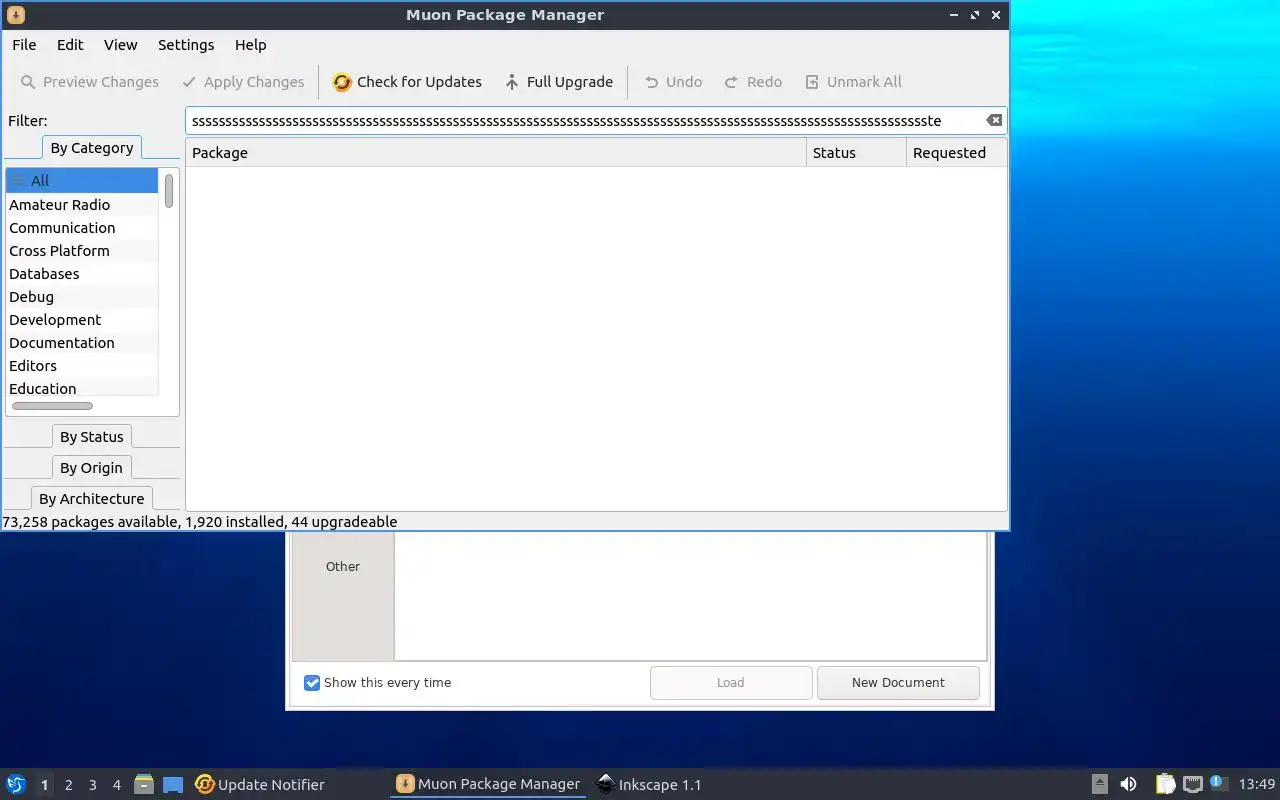Click the Undo toolbar button
1280x800 pixels.
tap(673, 82)
